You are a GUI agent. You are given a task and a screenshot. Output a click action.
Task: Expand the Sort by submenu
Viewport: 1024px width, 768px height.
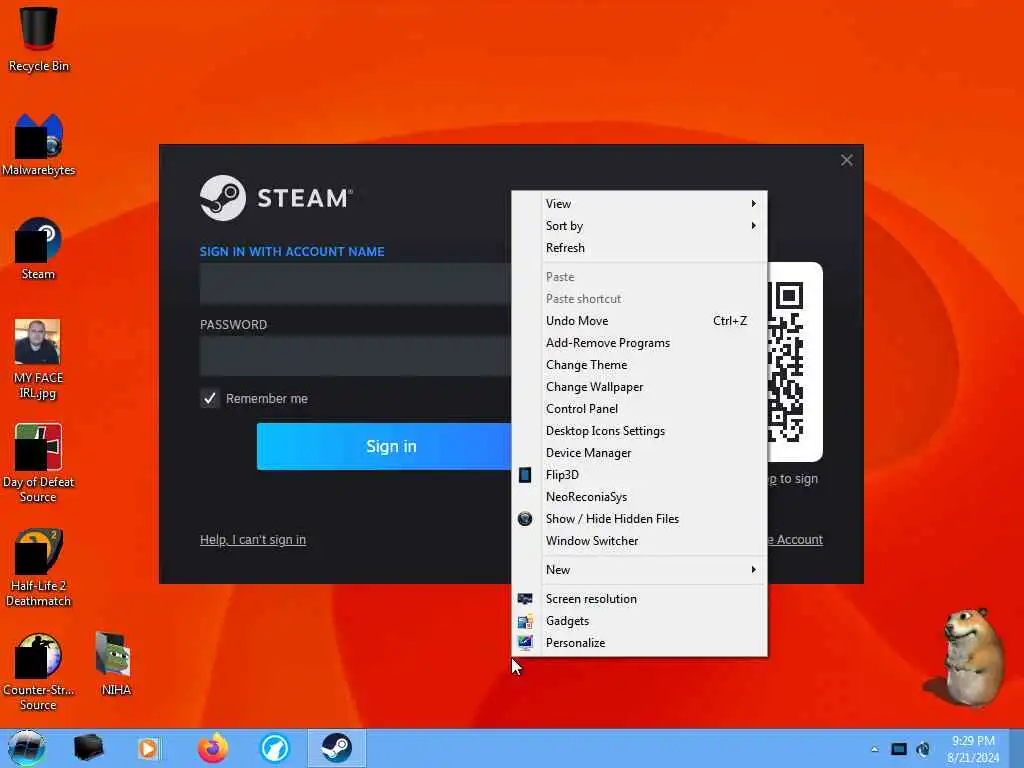639,226
